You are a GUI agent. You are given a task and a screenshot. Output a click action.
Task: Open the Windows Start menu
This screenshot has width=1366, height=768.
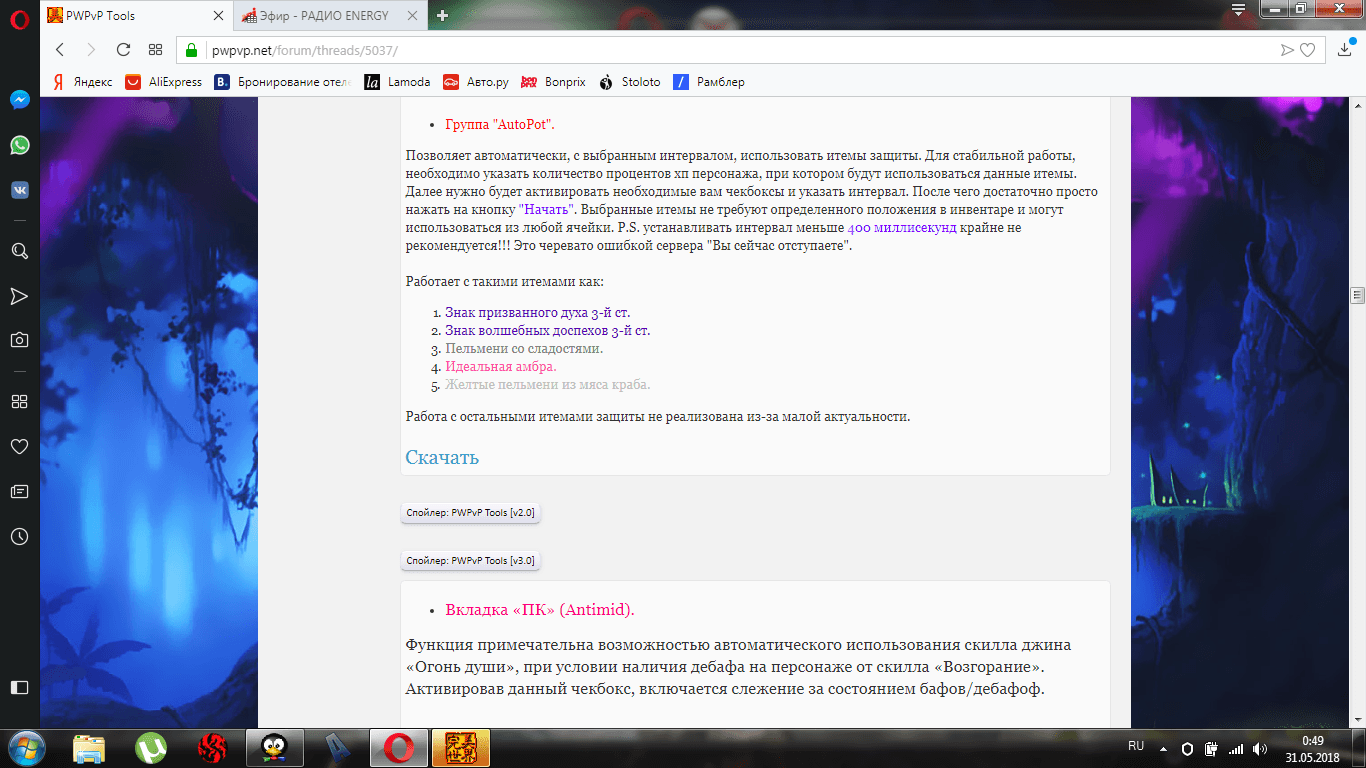pos(24,747)
